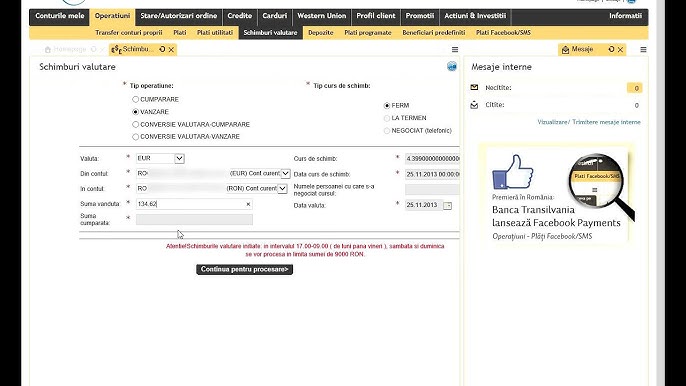Open Actiuni & Investitii menu
Viewport: 686px width, 386px height.
tap(475, 16)
